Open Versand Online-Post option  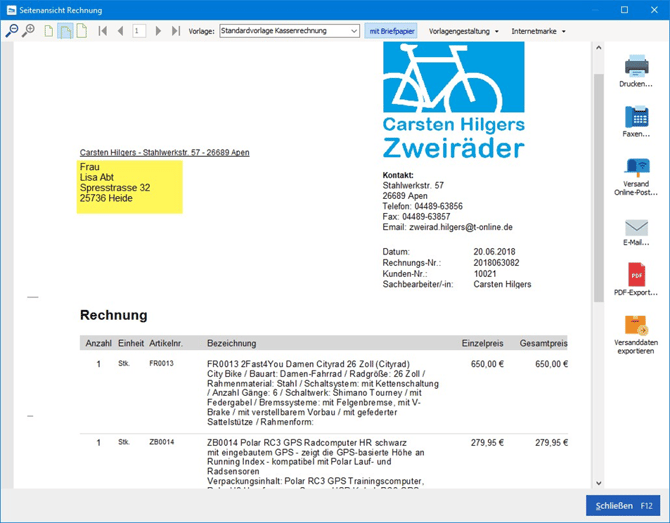[636, 176]
